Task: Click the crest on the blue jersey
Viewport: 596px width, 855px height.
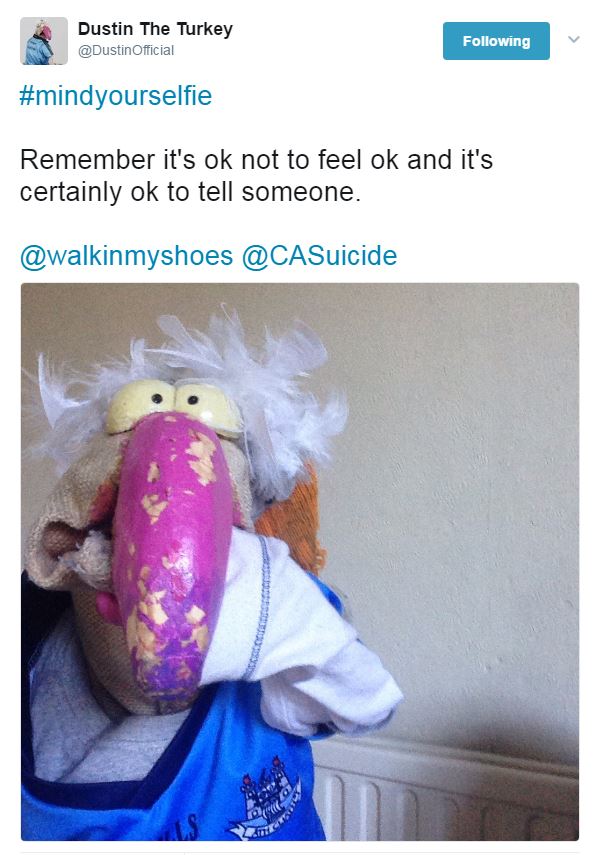Action: [268, 799]
